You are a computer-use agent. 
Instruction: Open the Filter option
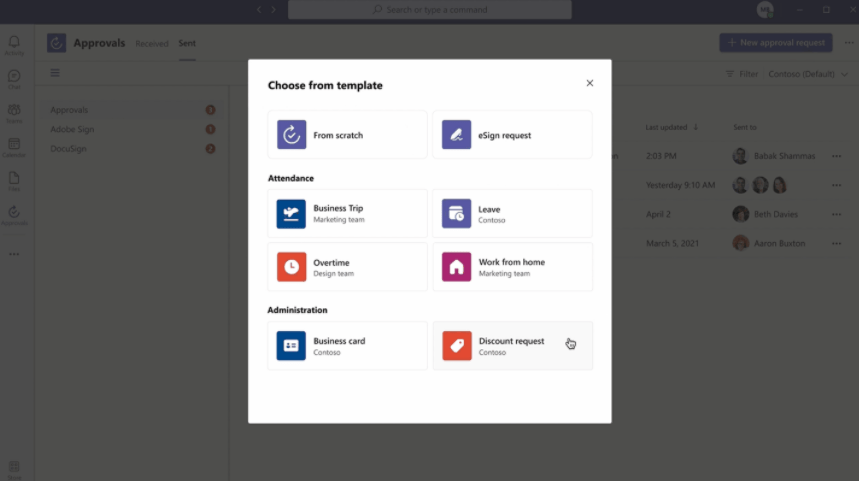(x=741, y=74)
